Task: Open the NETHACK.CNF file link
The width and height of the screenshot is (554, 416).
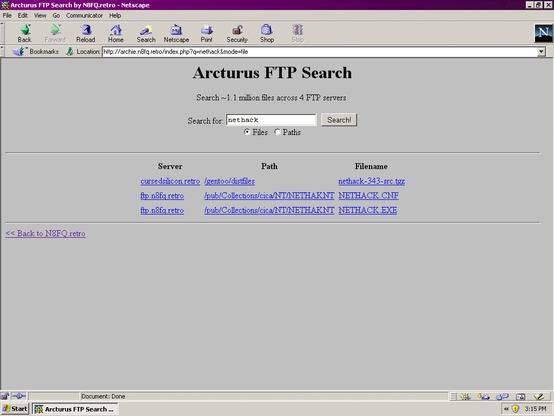Action: point(369,195)
